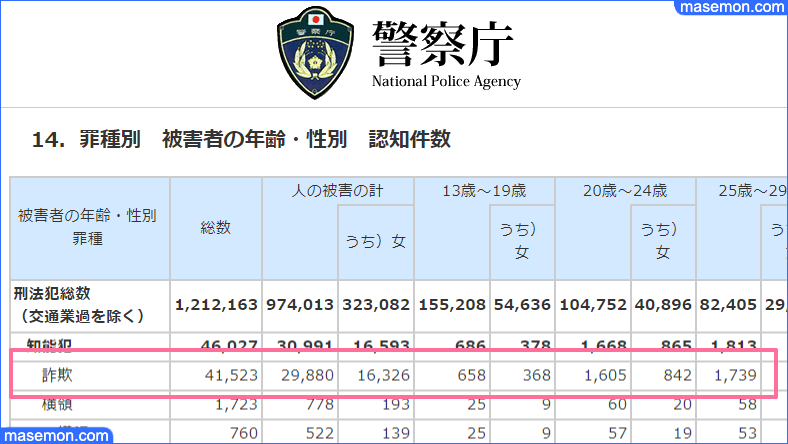Select the heading 14. 罪種別 被害者の年齢・性別 認知件数
788x444 pixels.
[x=241, y=139]
